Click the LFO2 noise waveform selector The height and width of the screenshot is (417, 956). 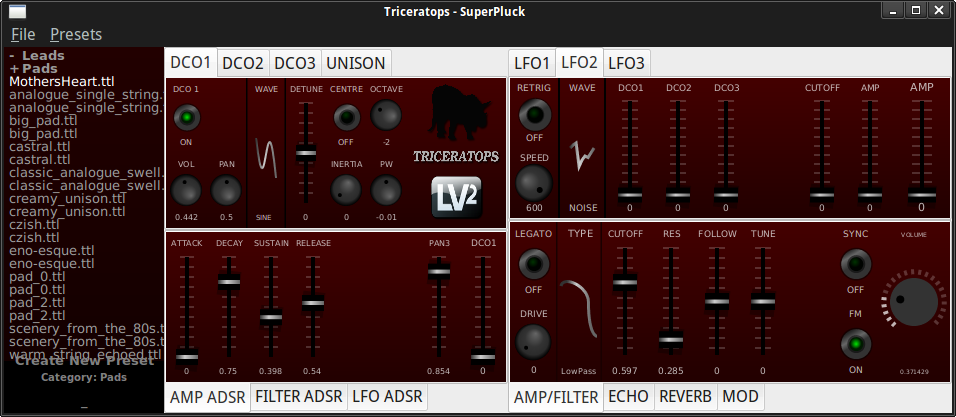click(582, 156)
